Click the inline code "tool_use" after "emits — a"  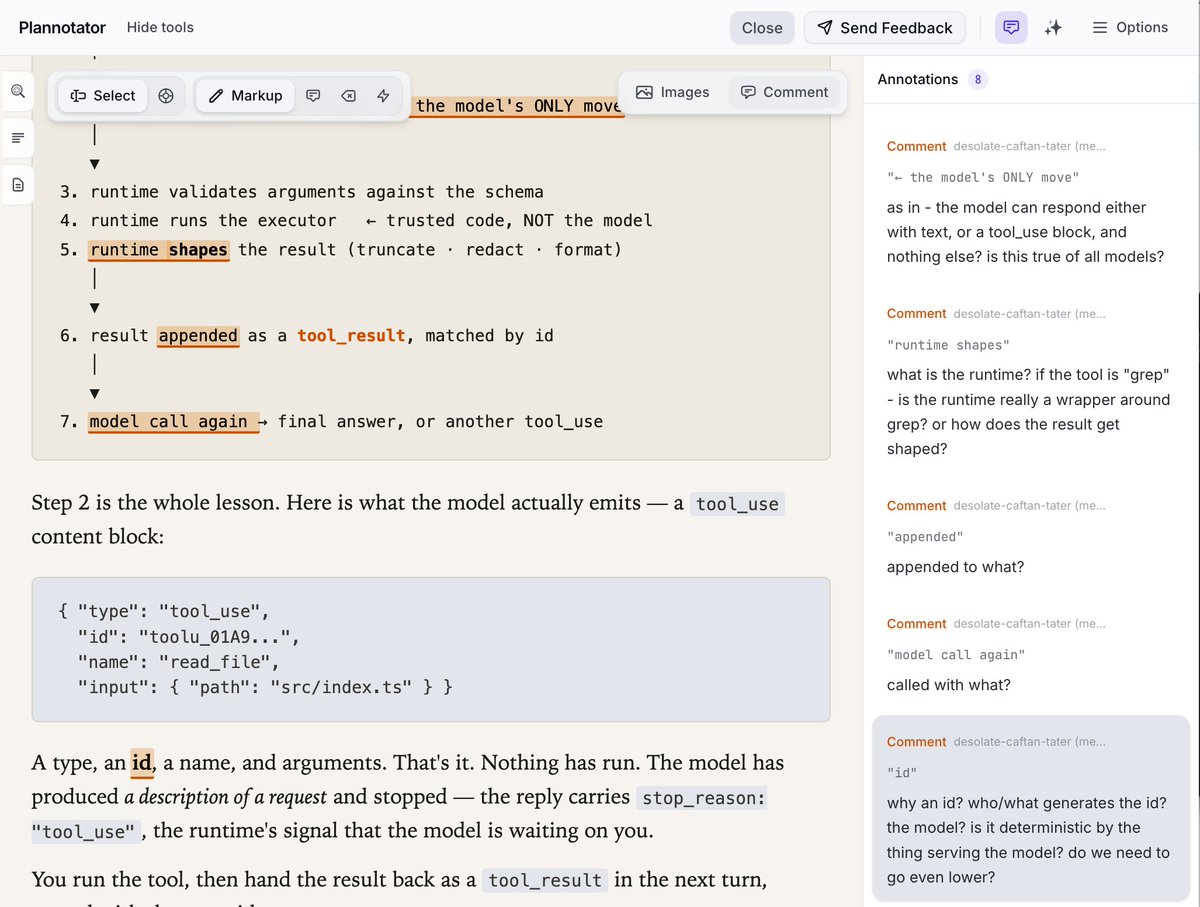click(x=737, y=504)
